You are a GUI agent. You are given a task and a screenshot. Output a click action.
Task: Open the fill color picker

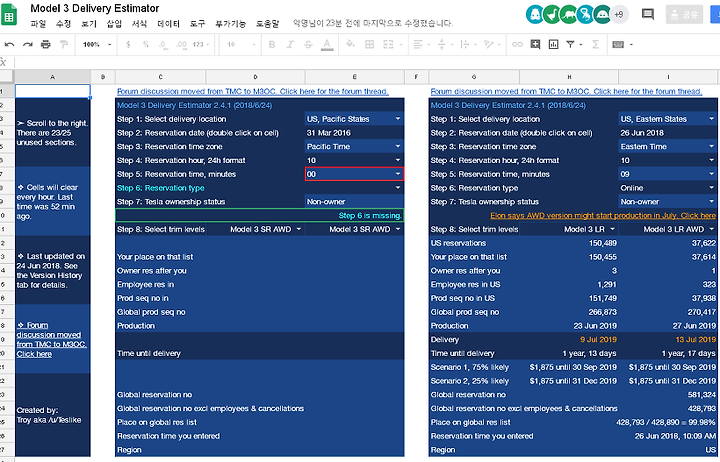click(350, 45)
